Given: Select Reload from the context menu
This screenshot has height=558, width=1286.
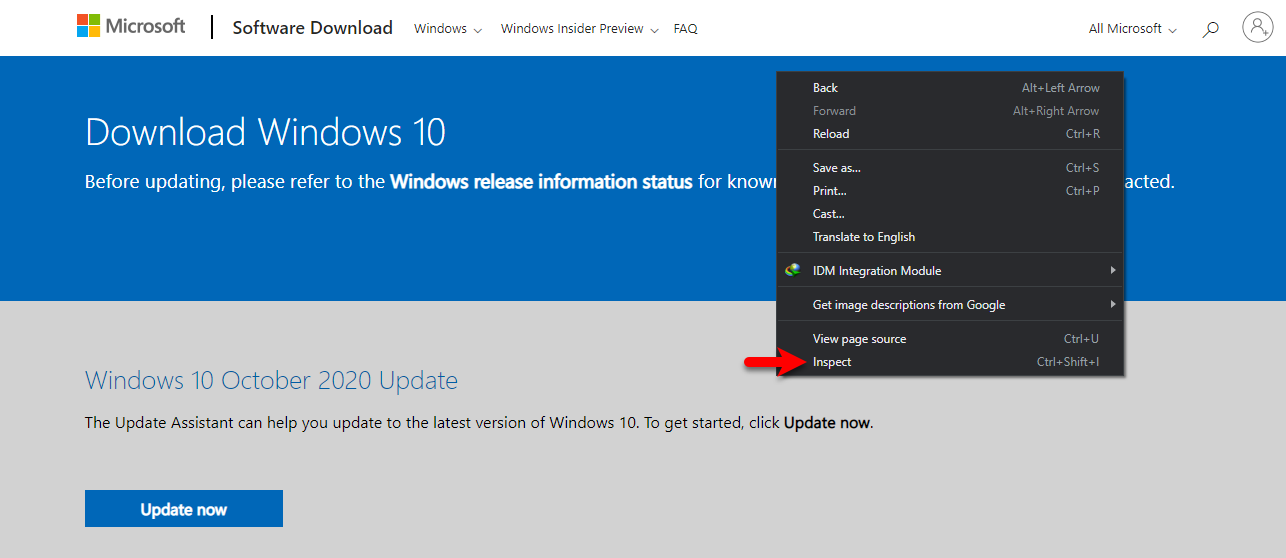Looking at the screenshot, I should 950,134.
